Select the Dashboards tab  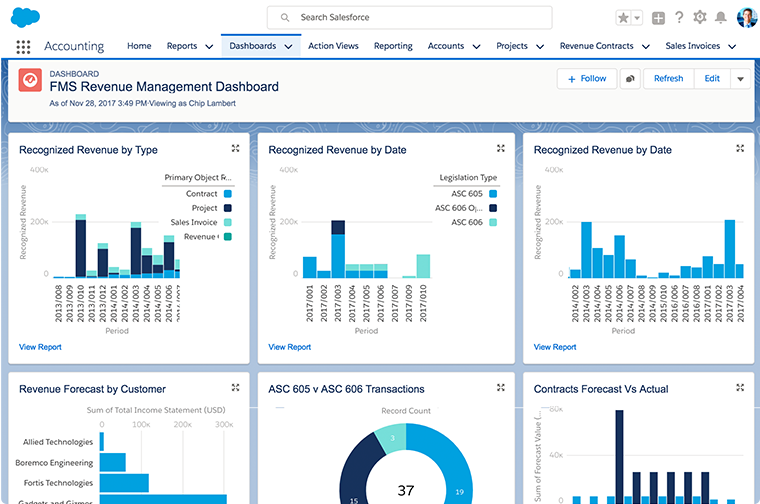253,46
